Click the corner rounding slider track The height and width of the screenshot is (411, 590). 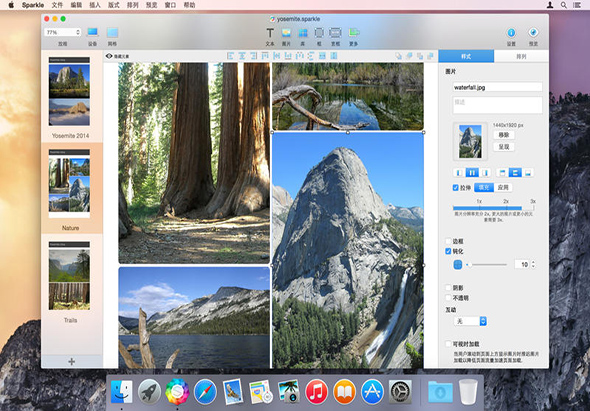click(x=486, y=265)
